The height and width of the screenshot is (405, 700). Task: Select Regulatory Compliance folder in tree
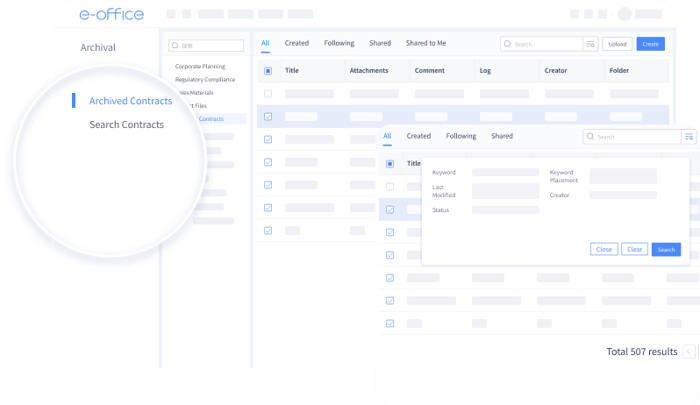(x=205, y=79)
